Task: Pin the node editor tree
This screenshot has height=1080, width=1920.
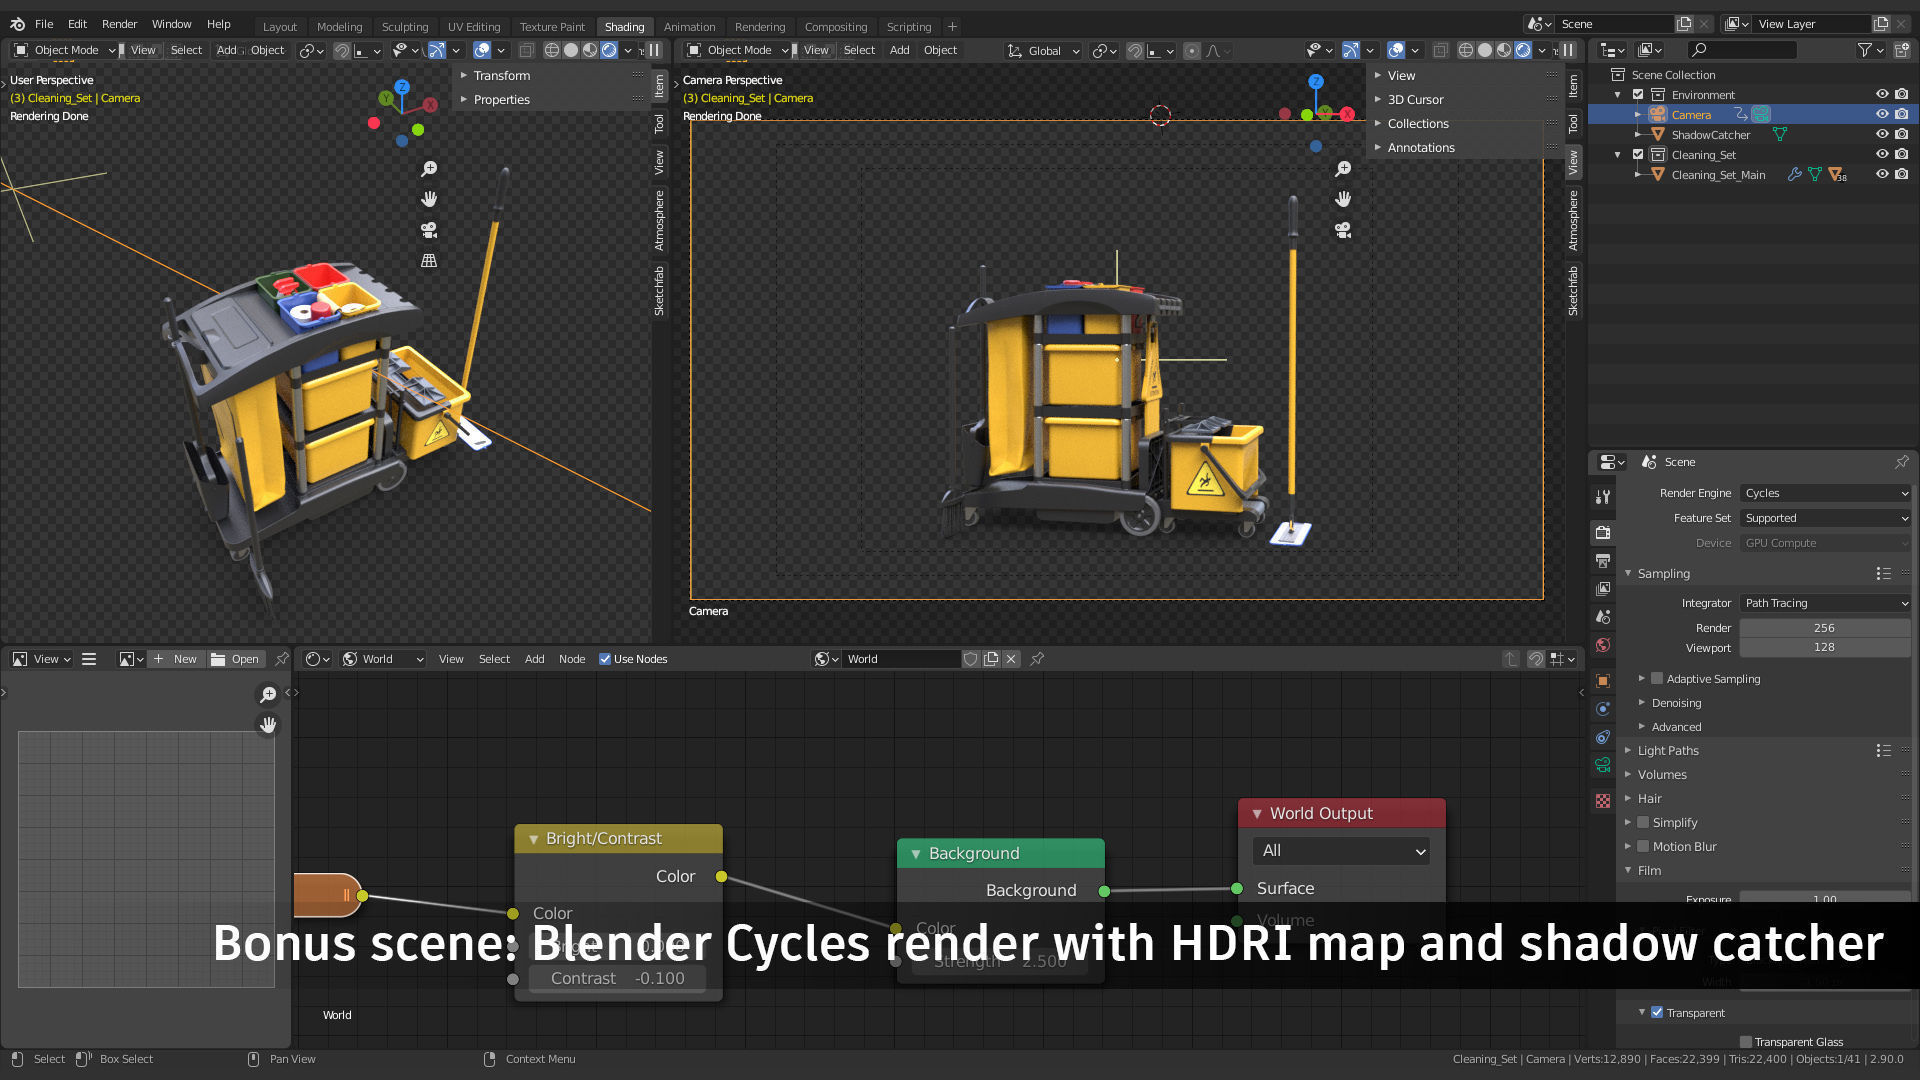Action: [1037, 659]
